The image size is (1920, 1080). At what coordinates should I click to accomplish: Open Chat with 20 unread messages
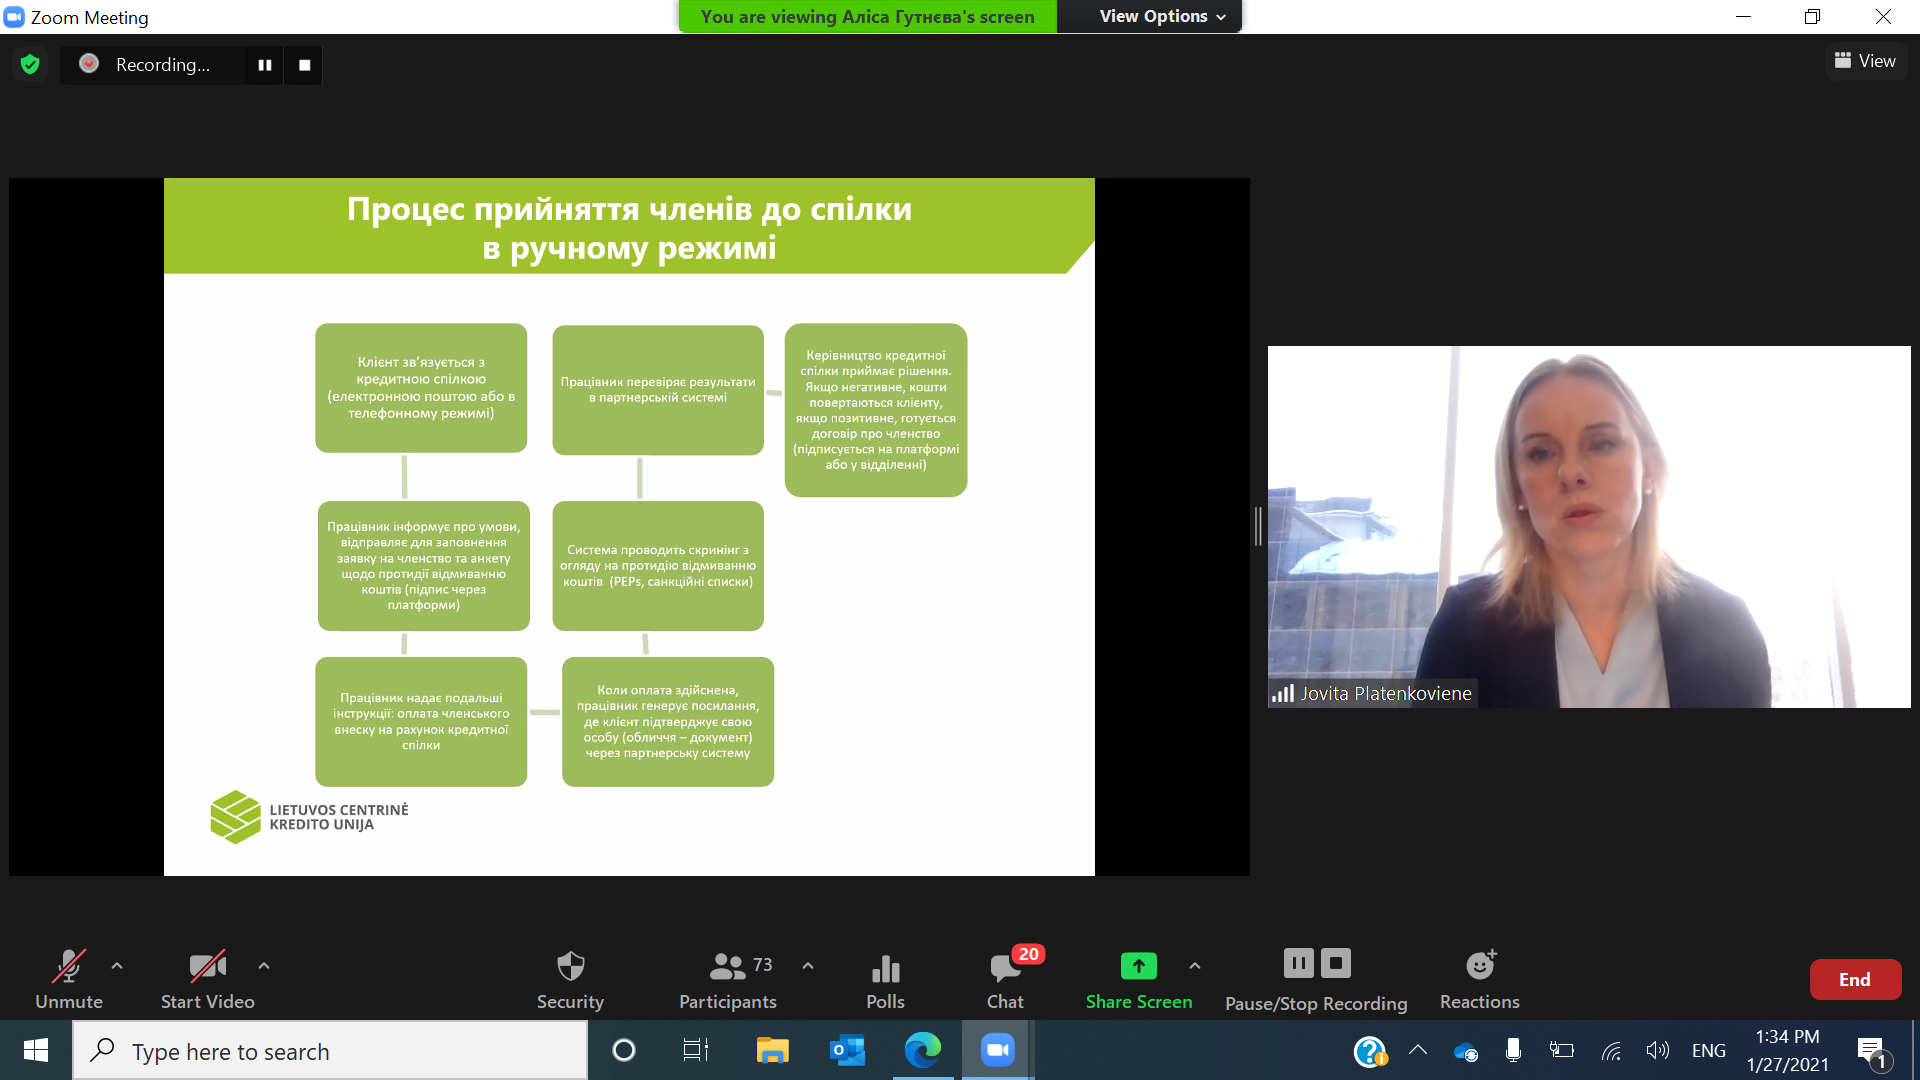[1006, 968]
